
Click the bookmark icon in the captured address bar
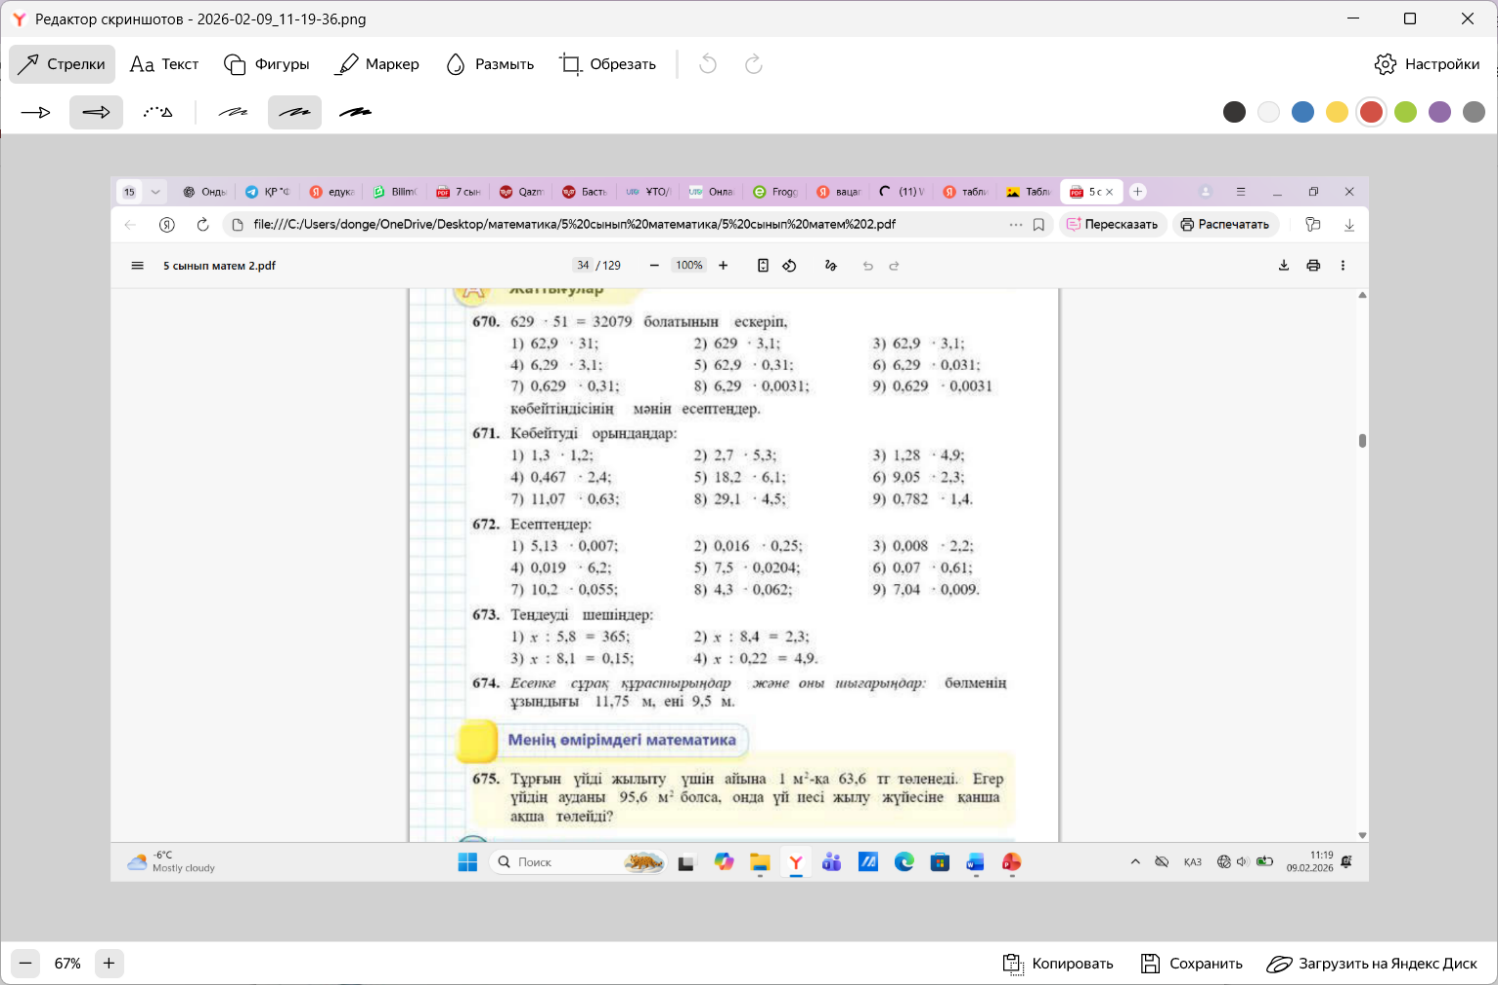1039,225
